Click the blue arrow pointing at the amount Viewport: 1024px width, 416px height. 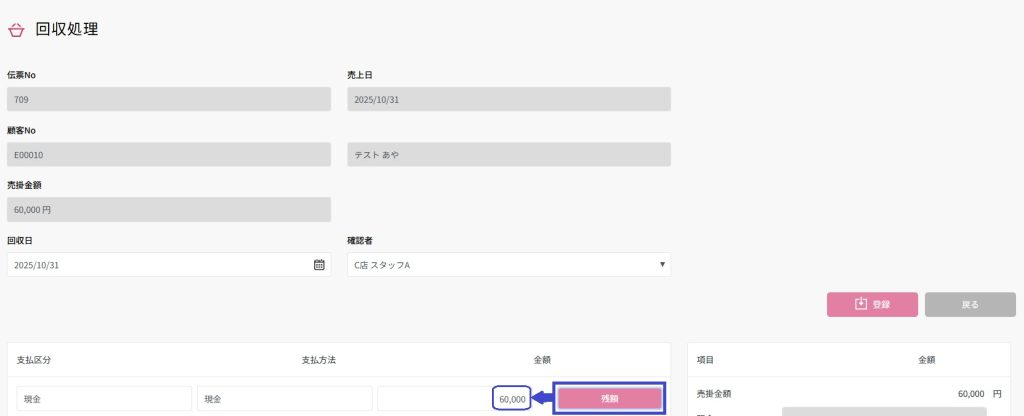coord(541,399)
